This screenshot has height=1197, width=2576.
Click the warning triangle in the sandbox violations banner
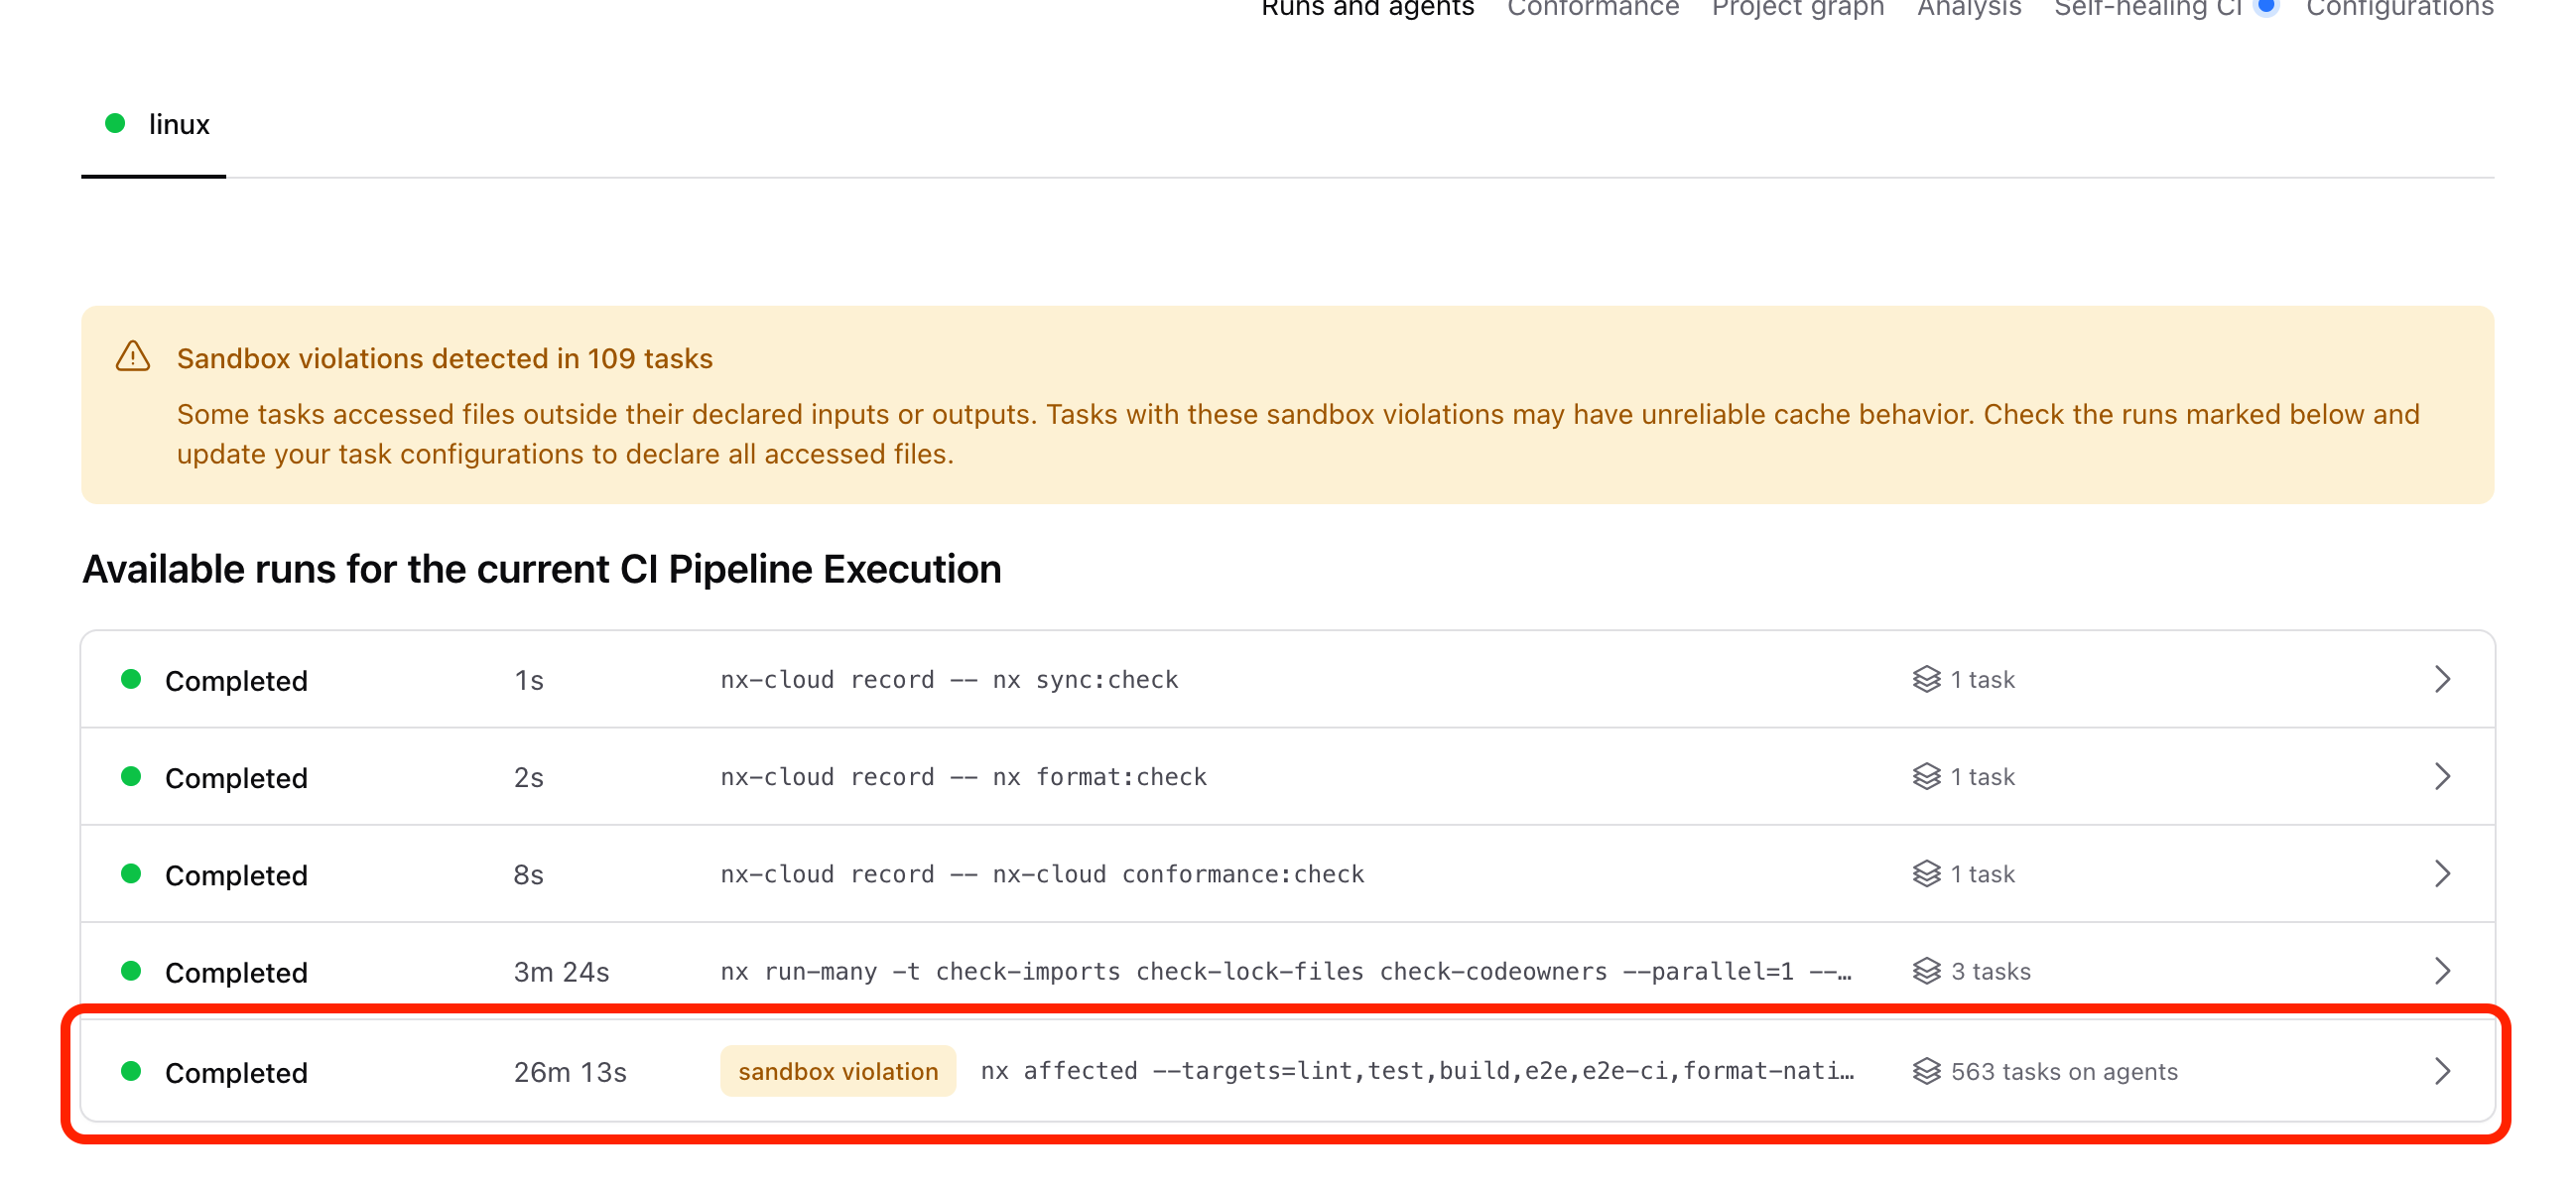(133, 356)
